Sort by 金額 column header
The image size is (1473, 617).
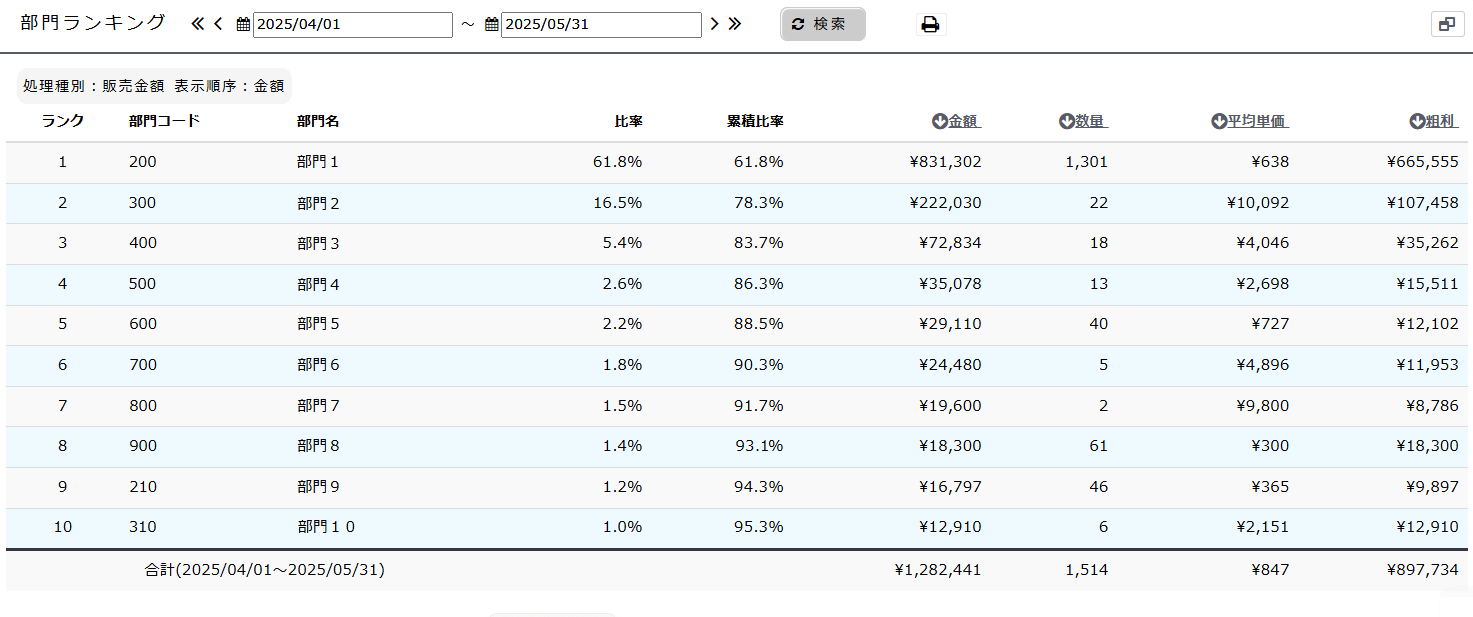pyautogui.click(x=956, y=122)
